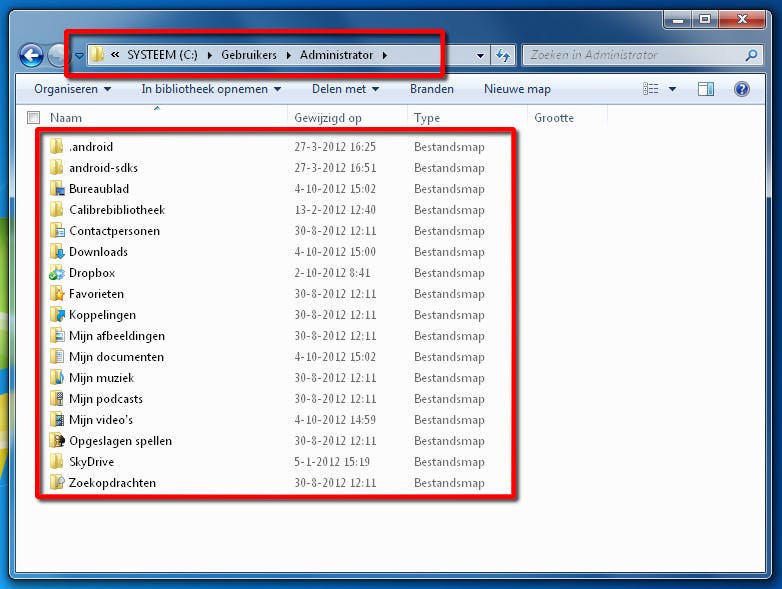Click the Back navigation arrow button

31,55
